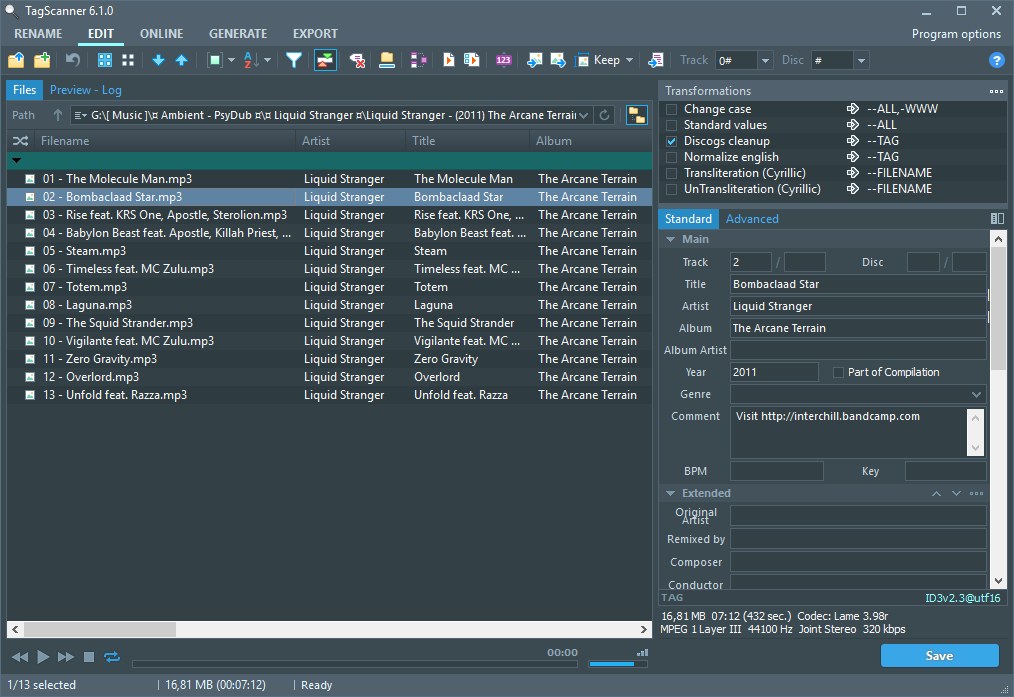The width and height of the screenshot is (1014, 697).
Task: Click the single page with orange arrow icon
Action: coord(449,60)
